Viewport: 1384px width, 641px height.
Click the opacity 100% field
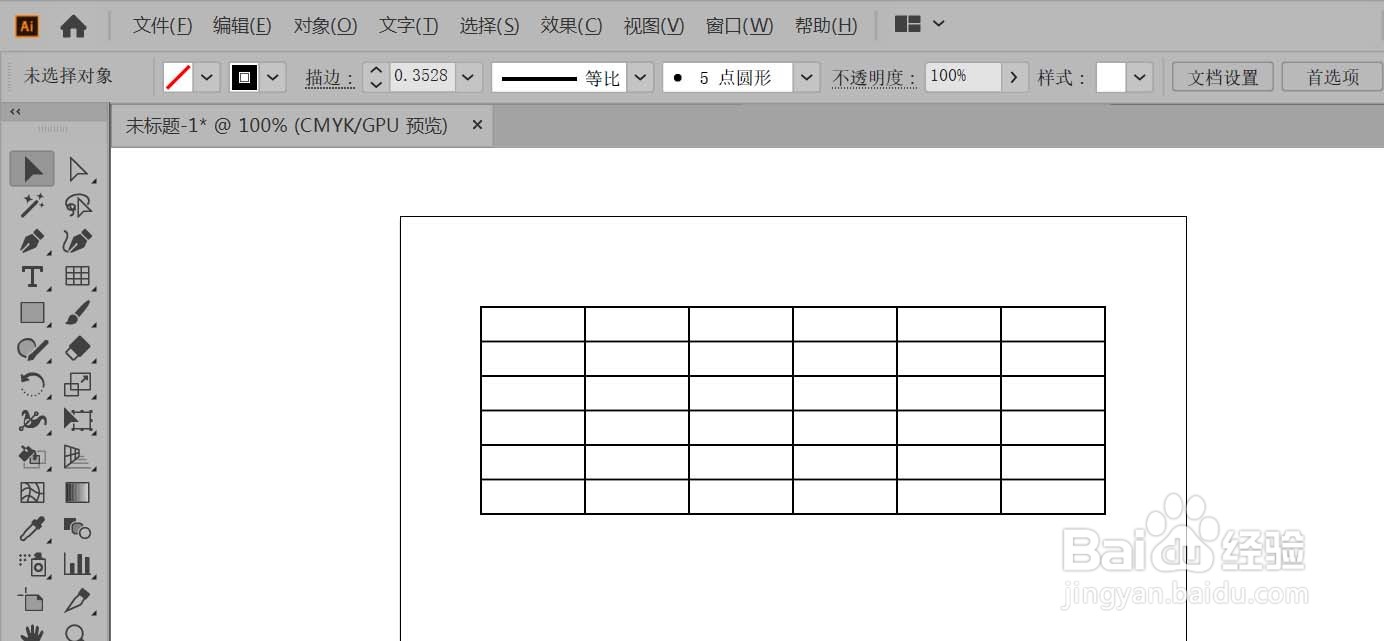coord(963,77)
